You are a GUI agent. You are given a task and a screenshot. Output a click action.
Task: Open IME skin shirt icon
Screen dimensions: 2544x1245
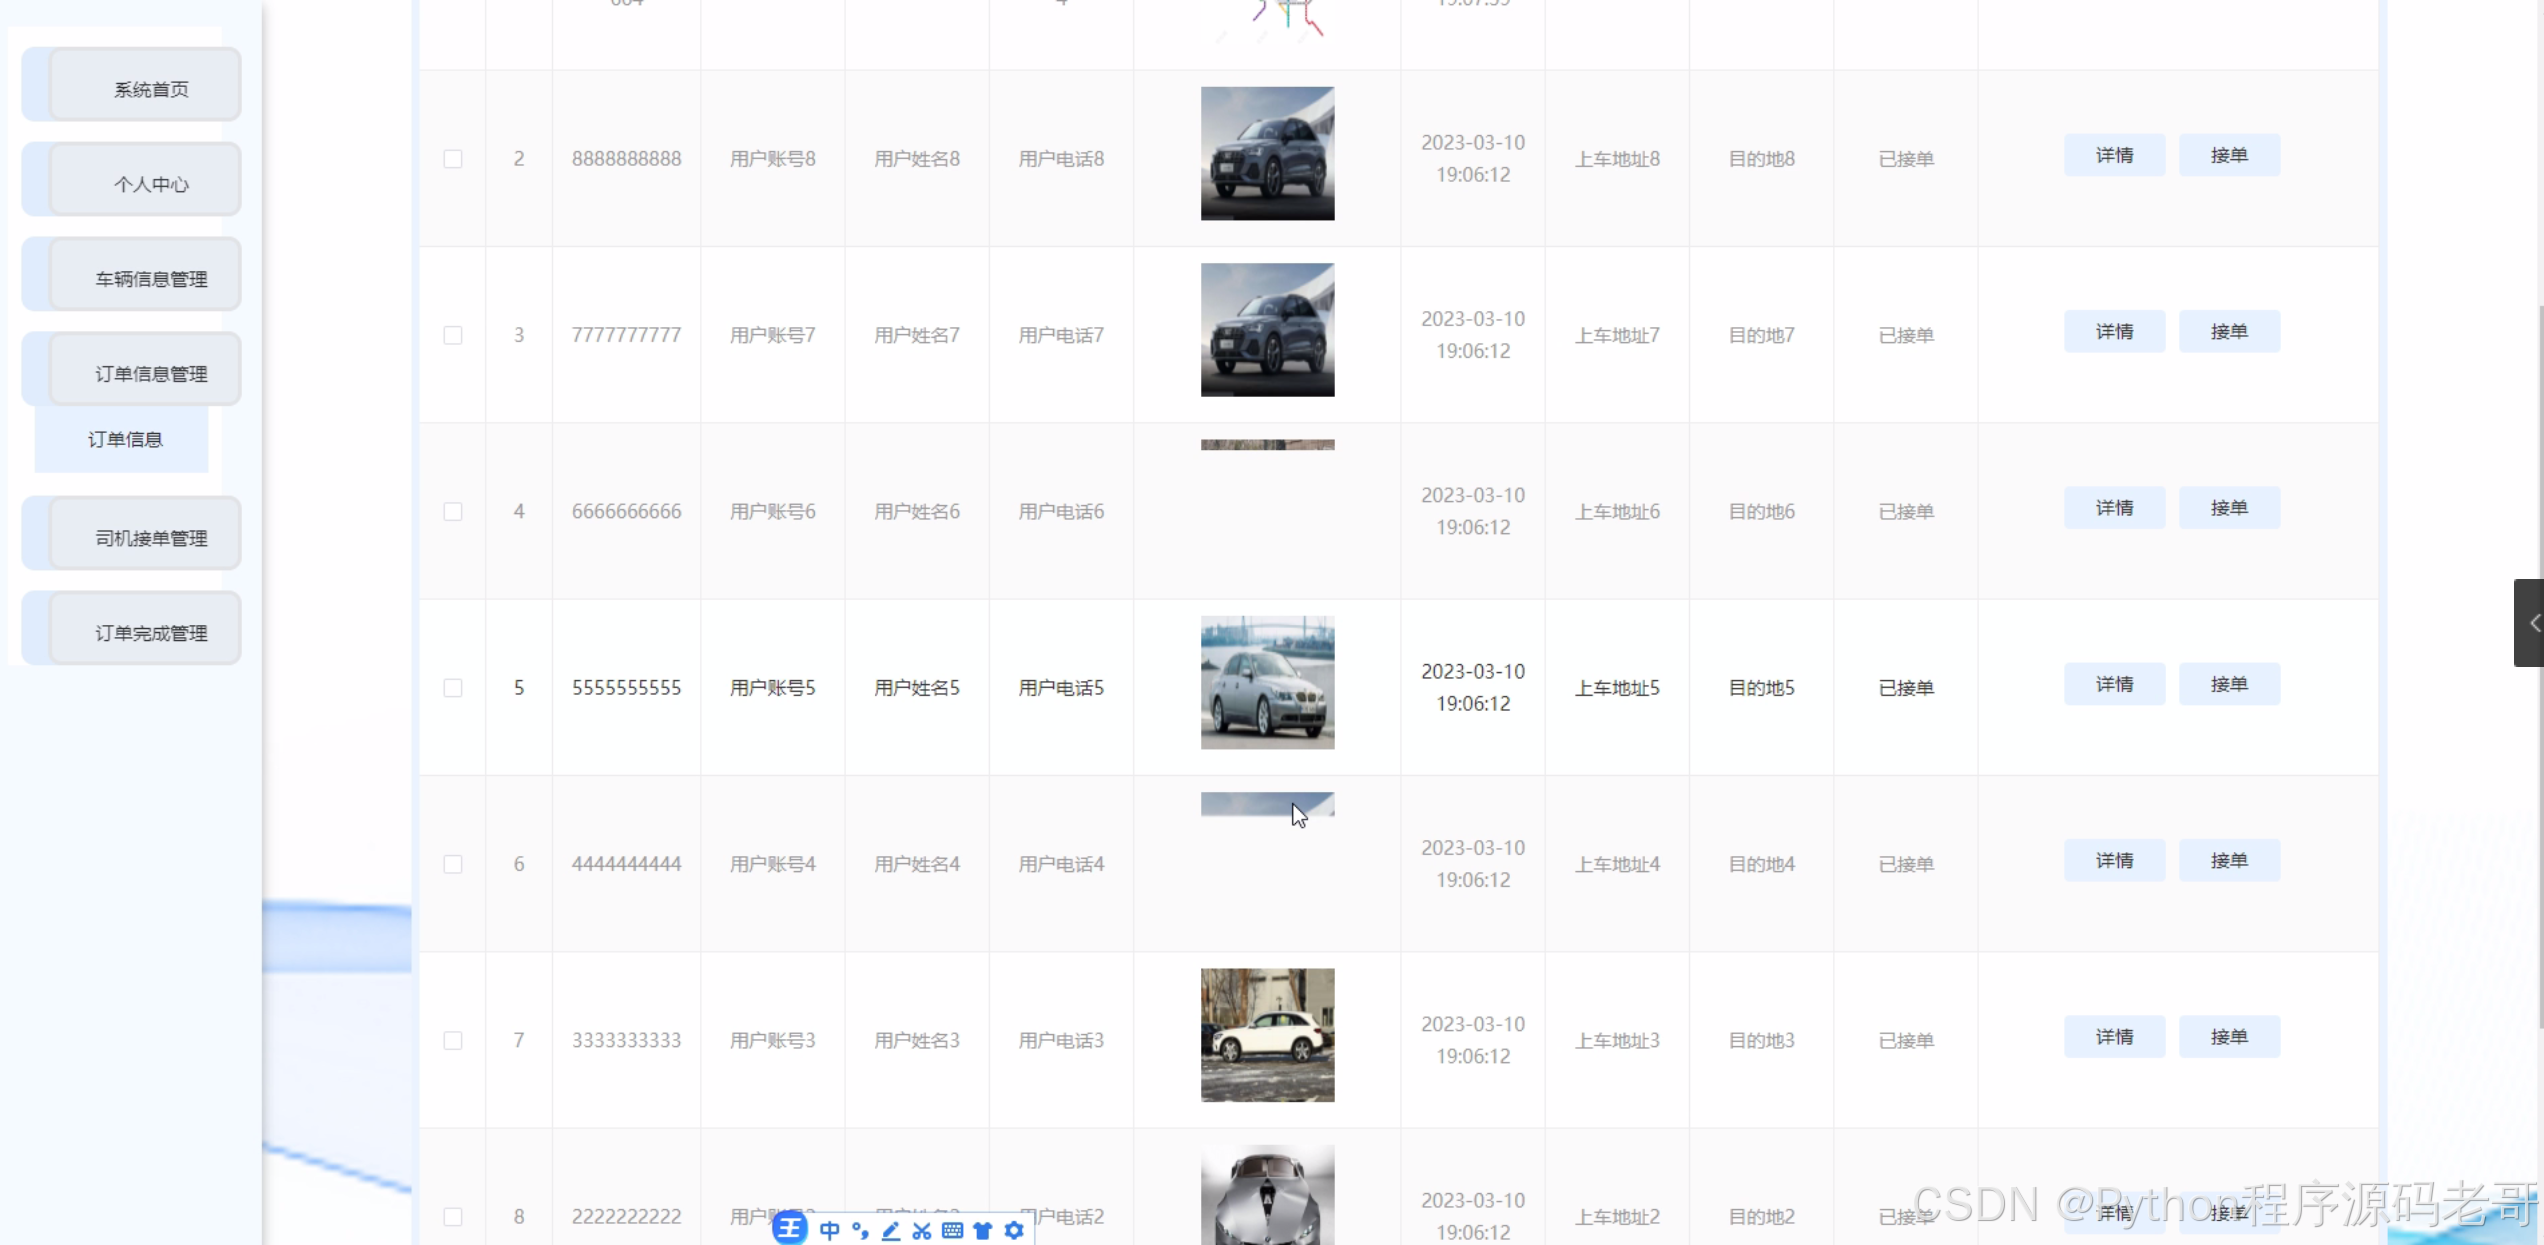point(983,1230)
